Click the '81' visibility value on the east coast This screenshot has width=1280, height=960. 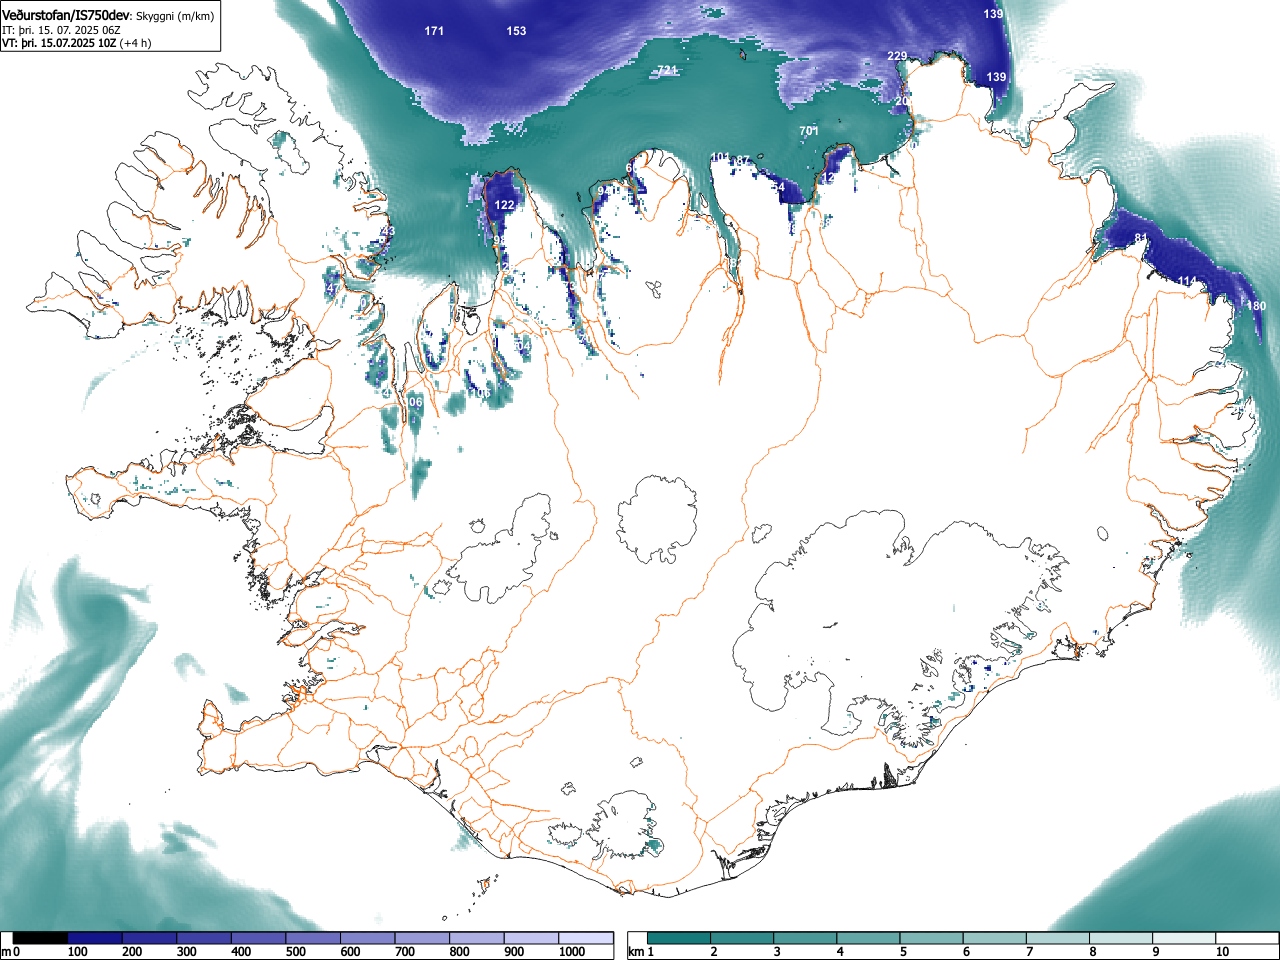point(1141,238)
